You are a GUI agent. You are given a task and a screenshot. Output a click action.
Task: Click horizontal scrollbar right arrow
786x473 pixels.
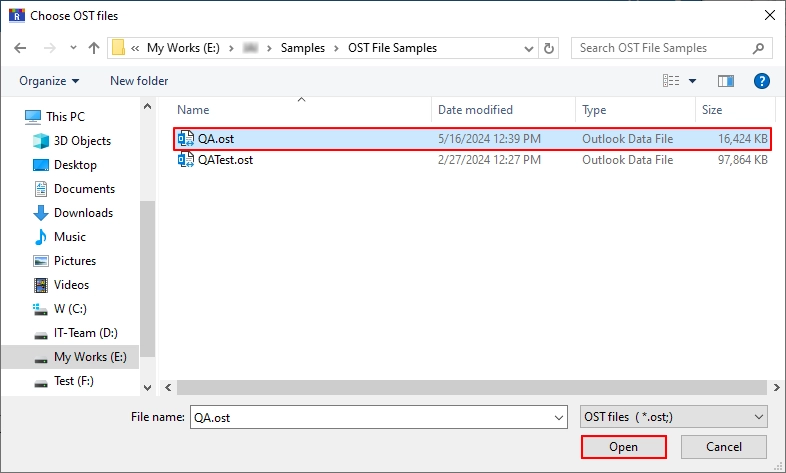776,387
